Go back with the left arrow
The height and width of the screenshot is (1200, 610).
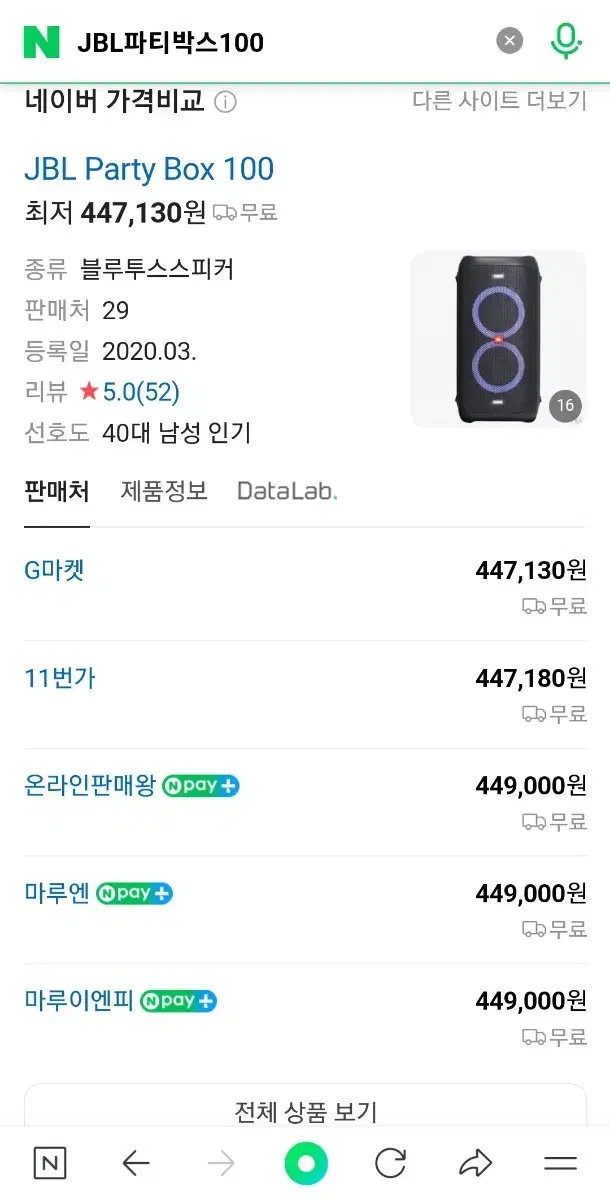click(x=136, y=1163)
